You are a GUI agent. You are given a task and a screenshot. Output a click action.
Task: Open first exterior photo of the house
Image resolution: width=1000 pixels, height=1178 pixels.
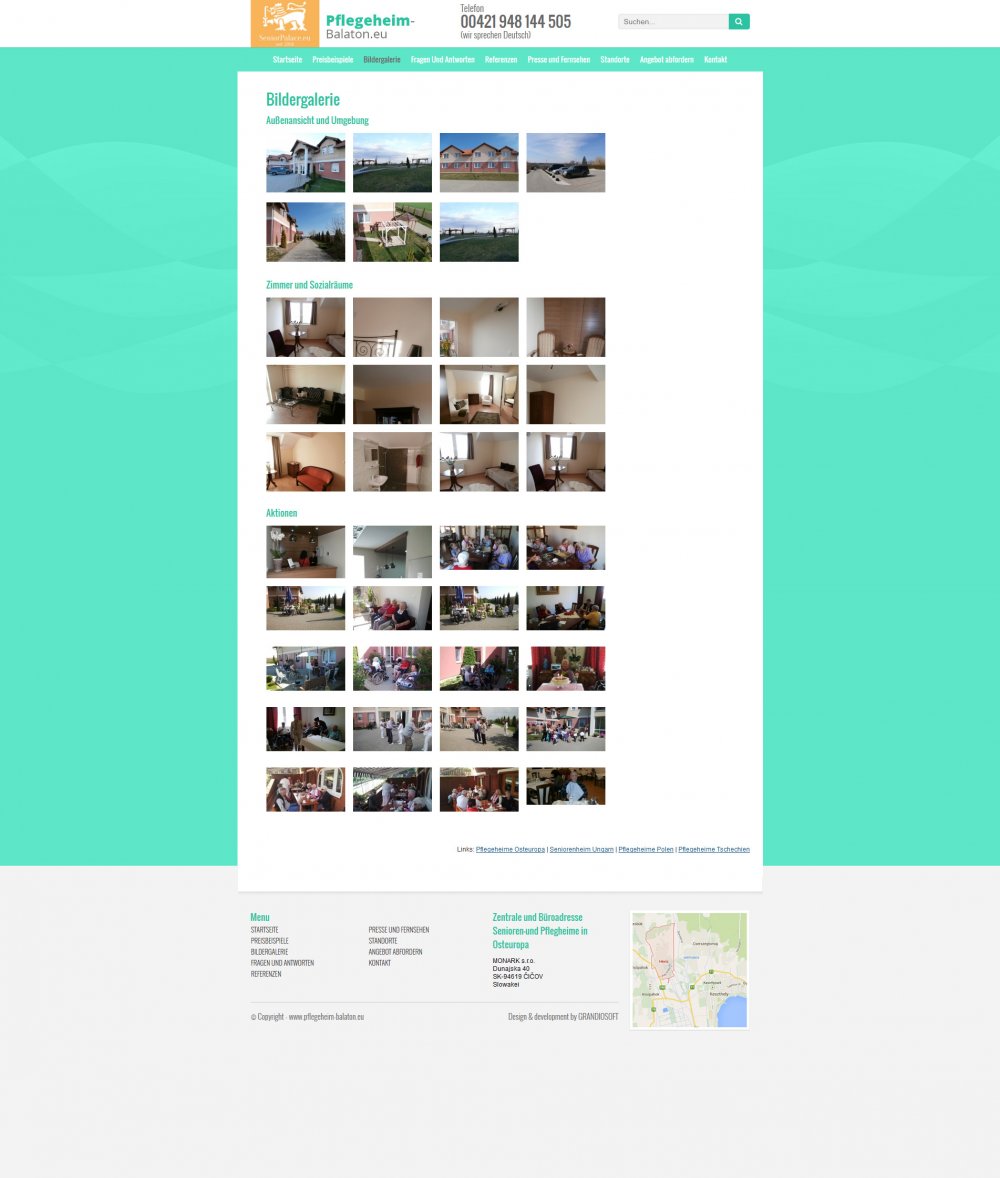click(306, 163)
